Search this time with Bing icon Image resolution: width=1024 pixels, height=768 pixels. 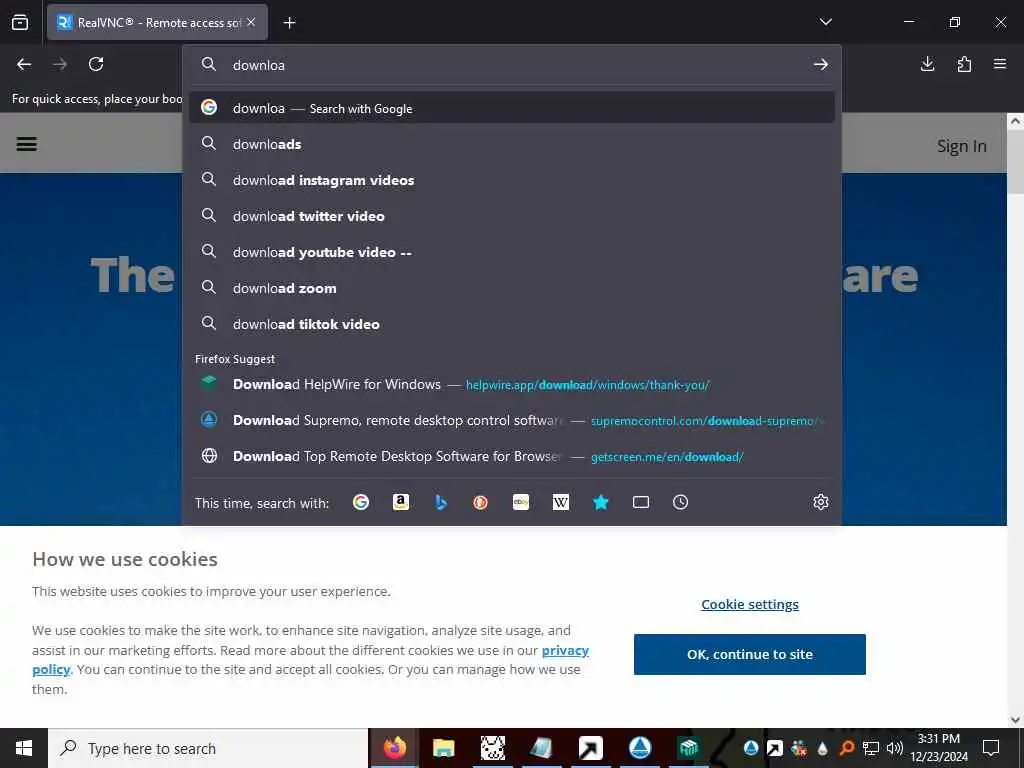pyautogui.click(x=441, y=502)
